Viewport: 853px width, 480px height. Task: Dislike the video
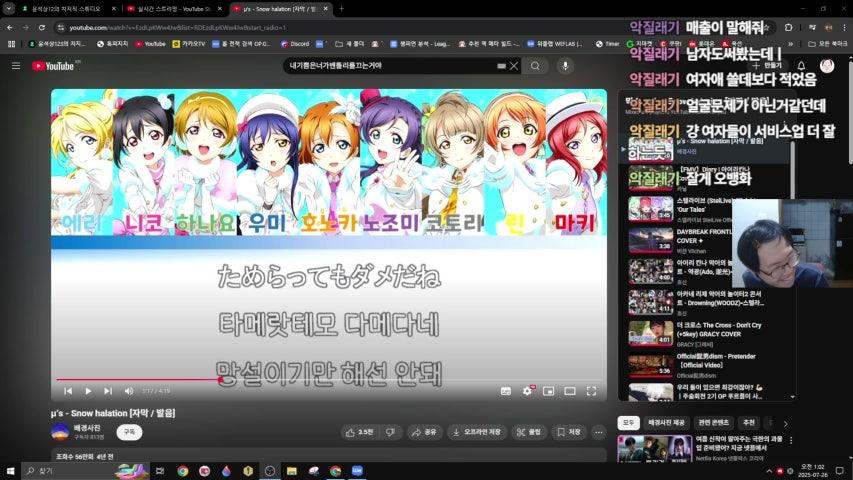pyautogui.click(x=390, y=432)
